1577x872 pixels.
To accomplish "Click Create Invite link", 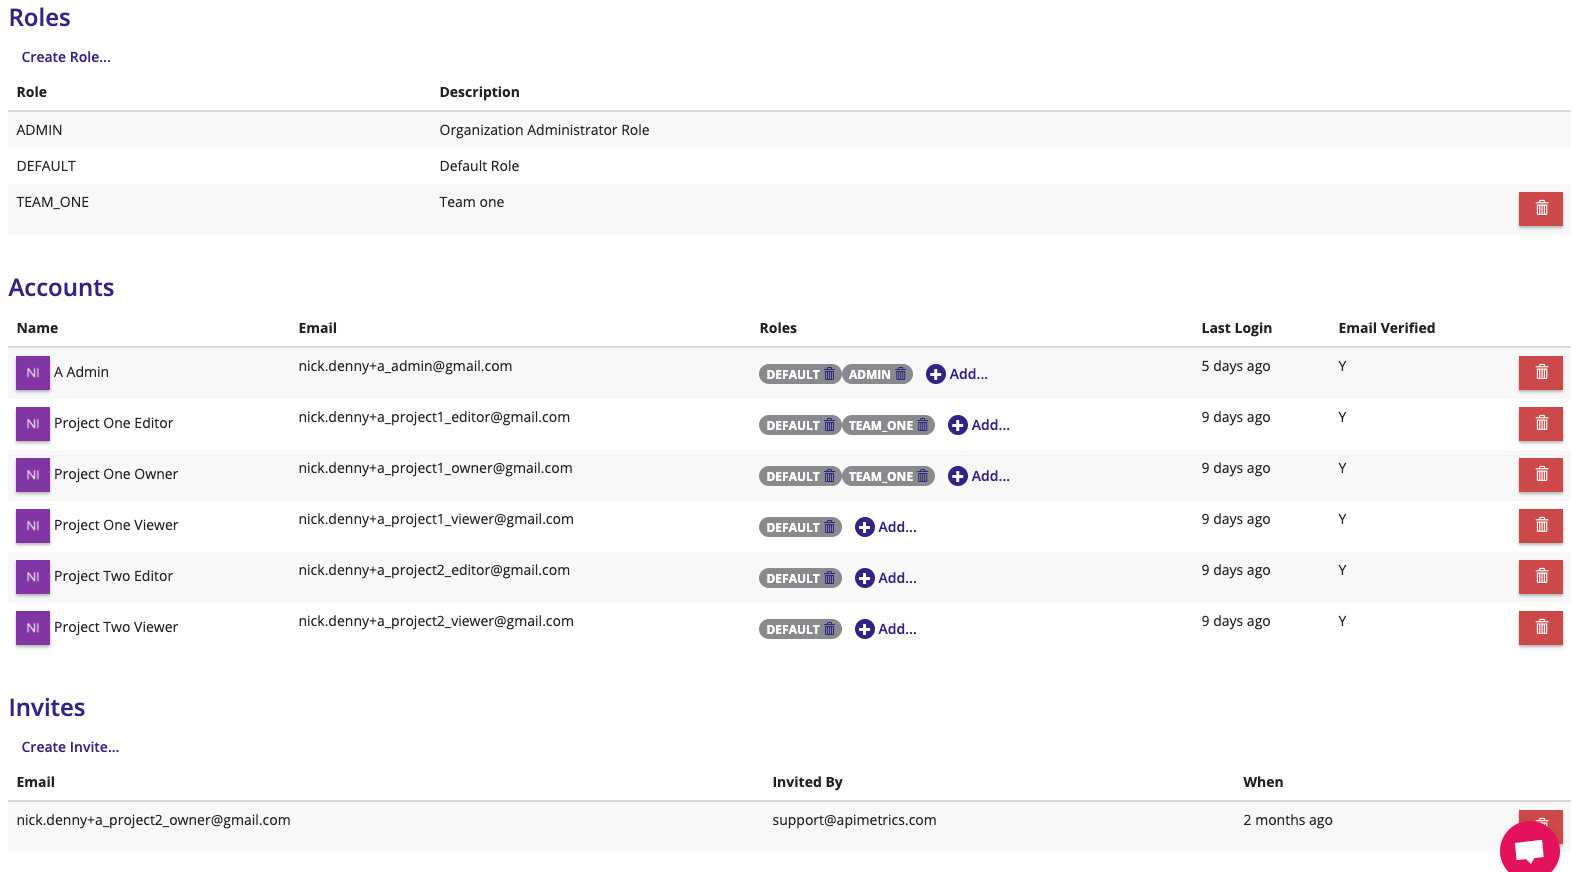I will pos(70,747).
